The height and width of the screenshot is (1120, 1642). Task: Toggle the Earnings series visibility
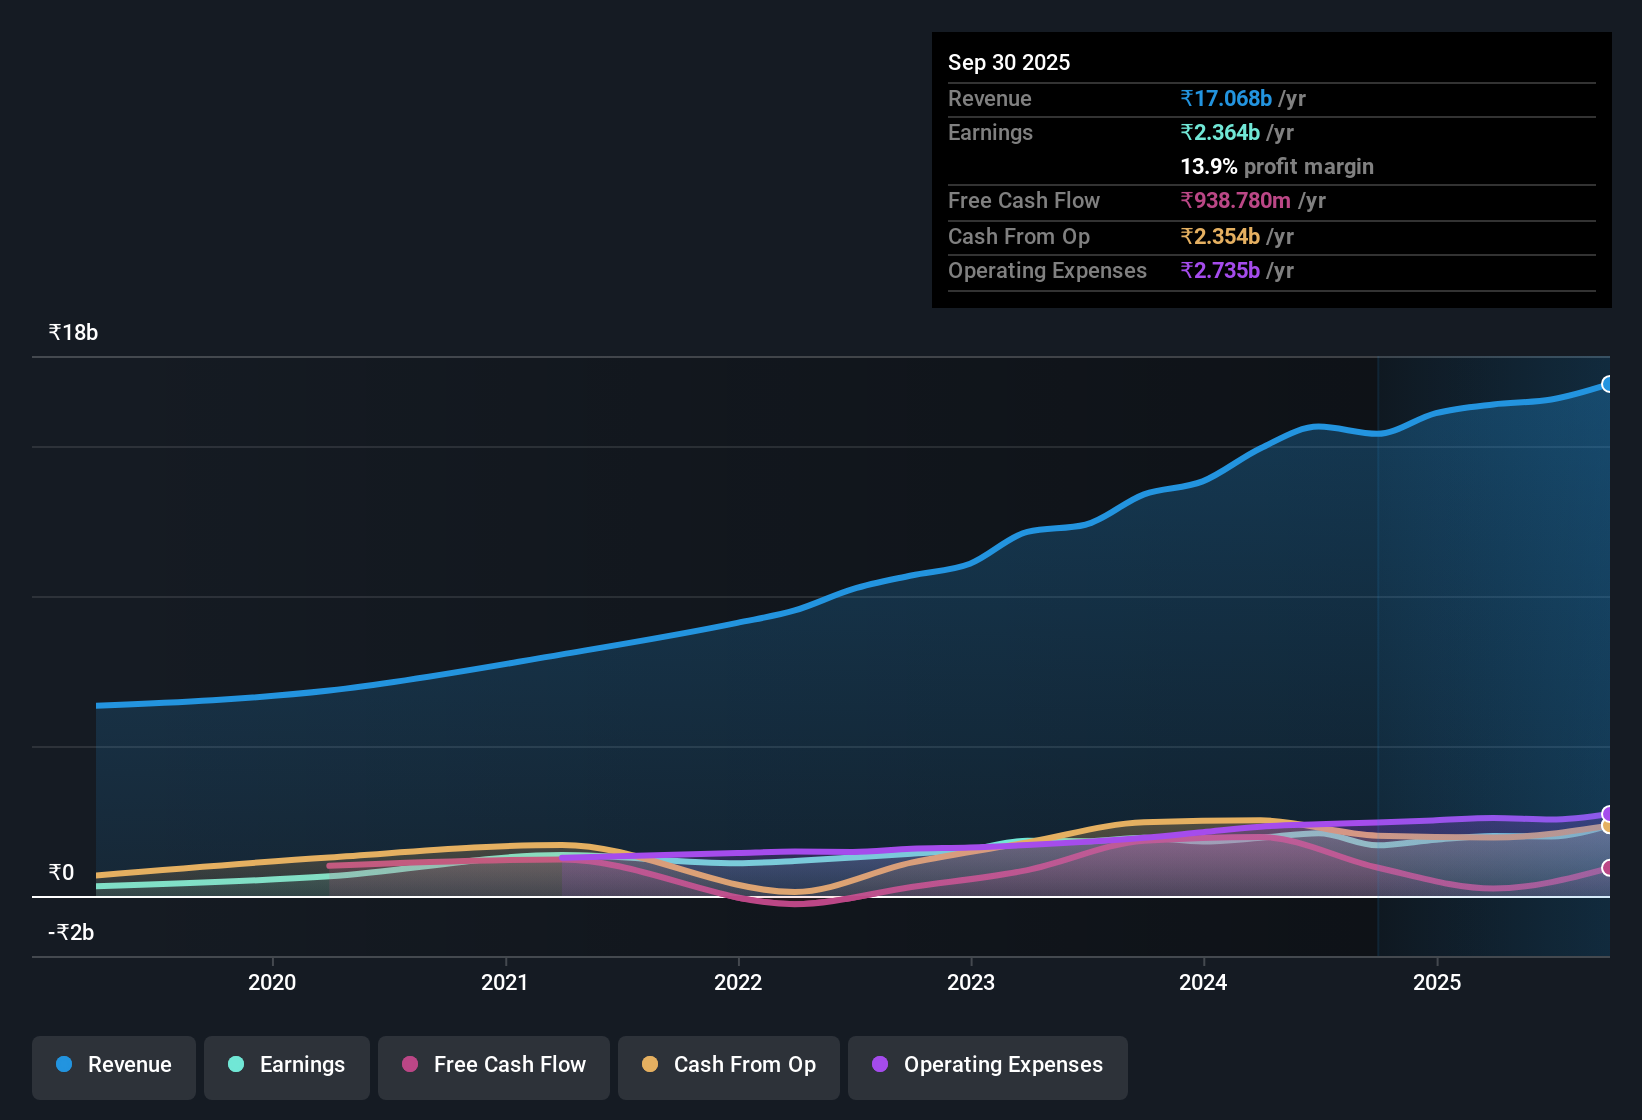pyautogui.click(x=287, y=1067)
